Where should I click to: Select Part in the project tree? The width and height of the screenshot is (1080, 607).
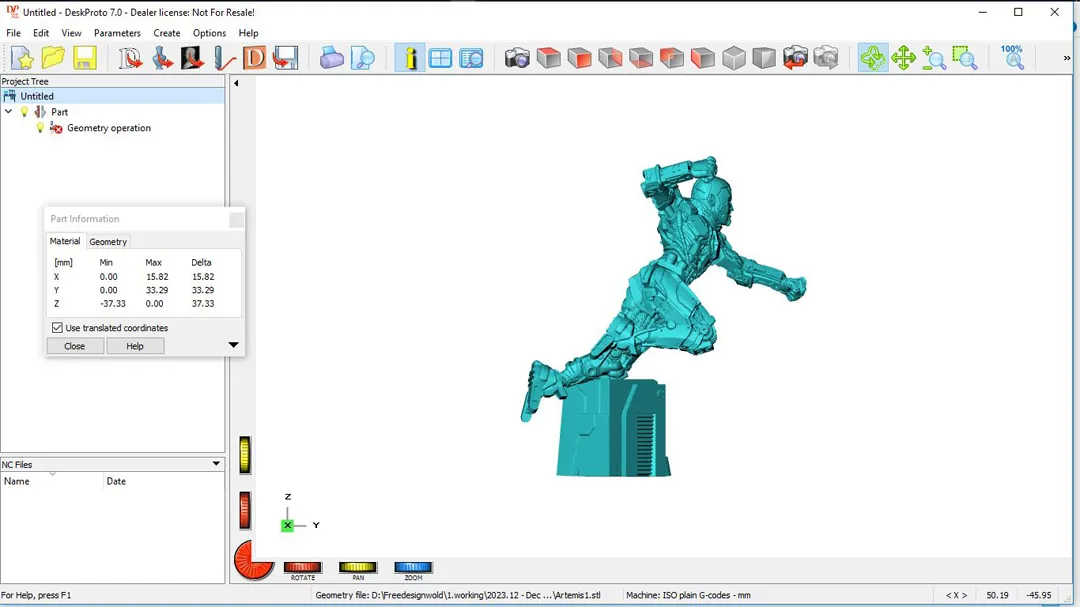59,112
